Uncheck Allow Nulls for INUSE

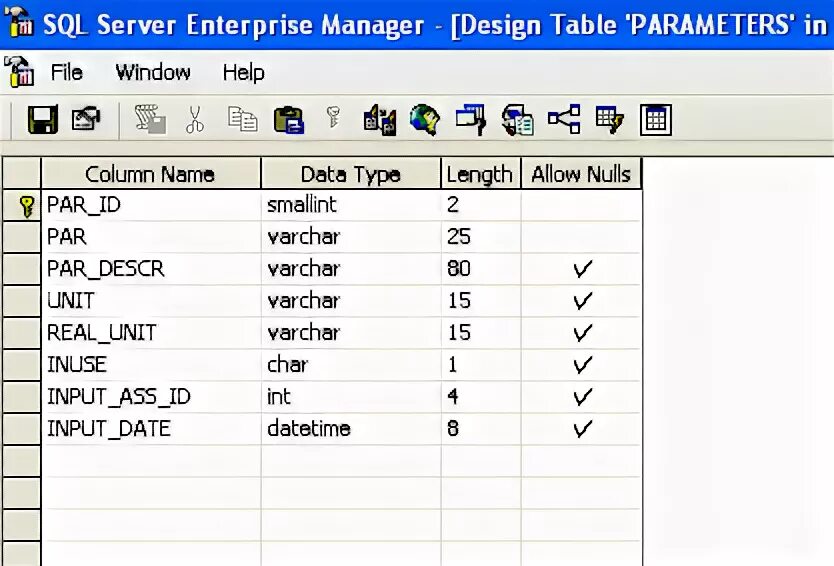pos(581,364)
